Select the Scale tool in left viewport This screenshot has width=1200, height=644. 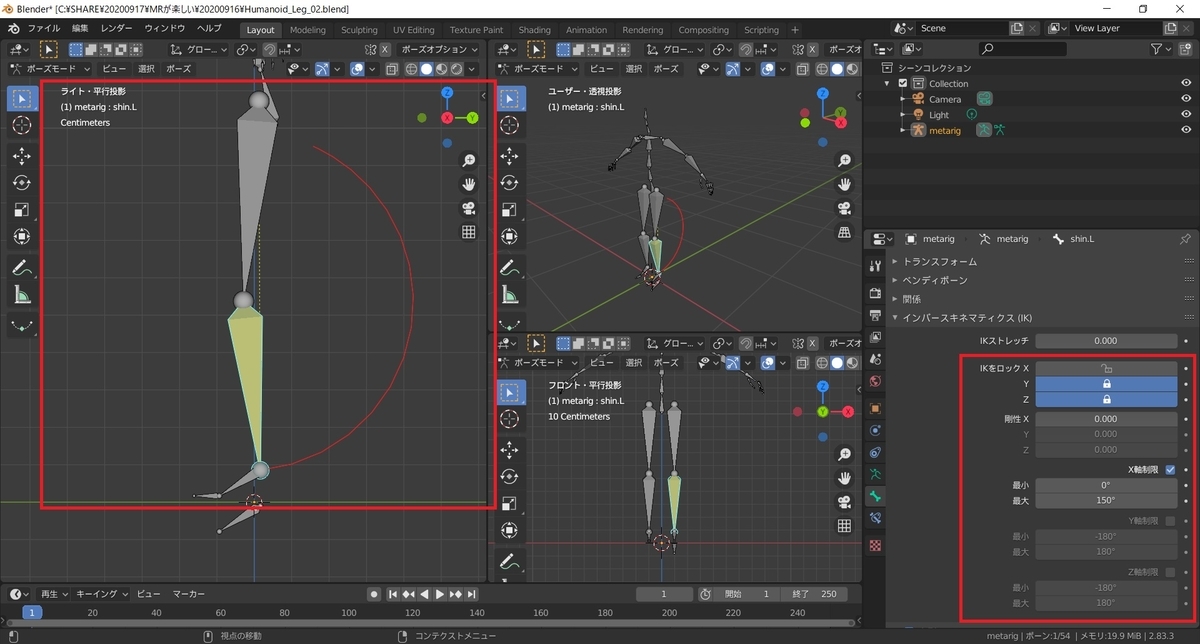click(x=22, y=210)
